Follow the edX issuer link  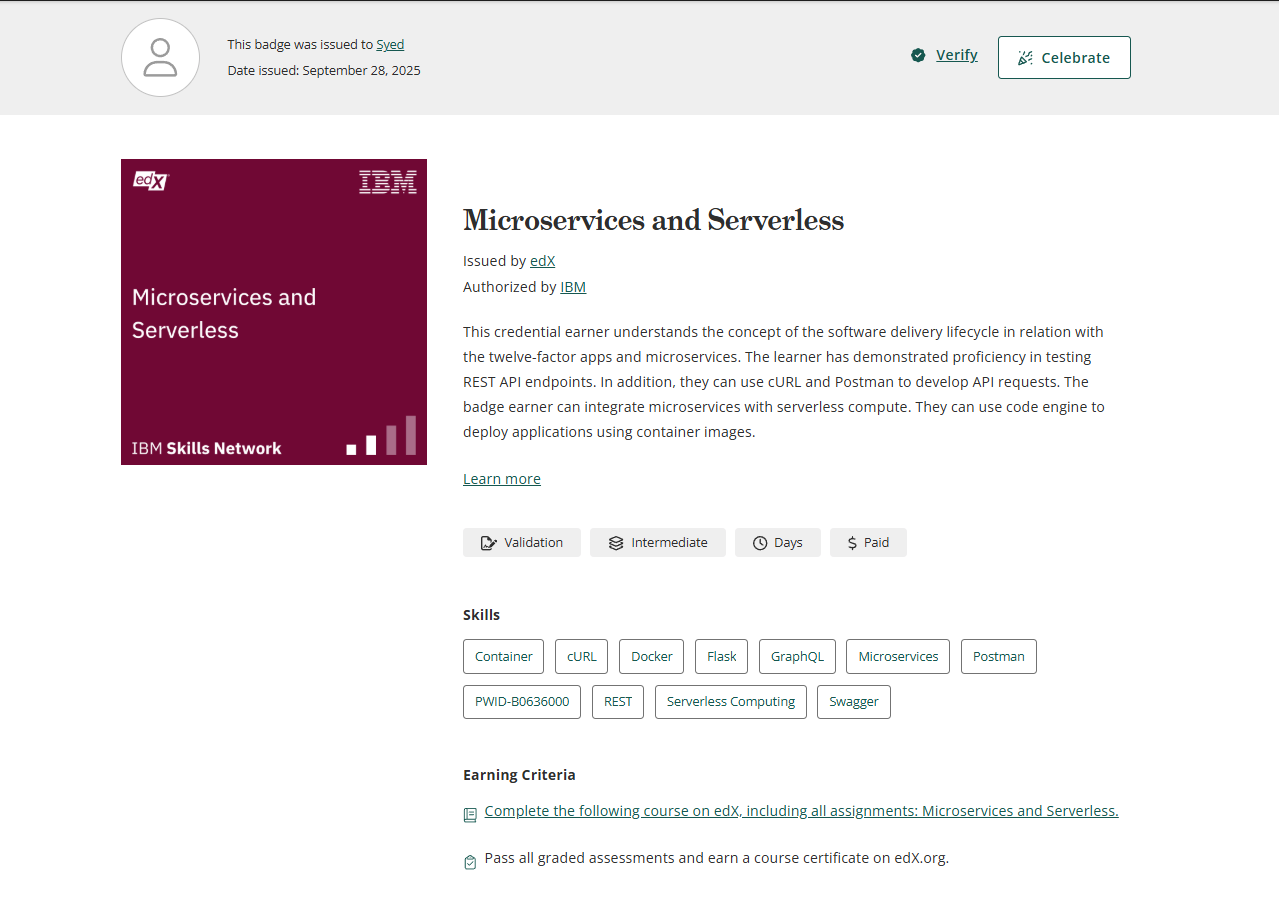click(x=542, y=261)
